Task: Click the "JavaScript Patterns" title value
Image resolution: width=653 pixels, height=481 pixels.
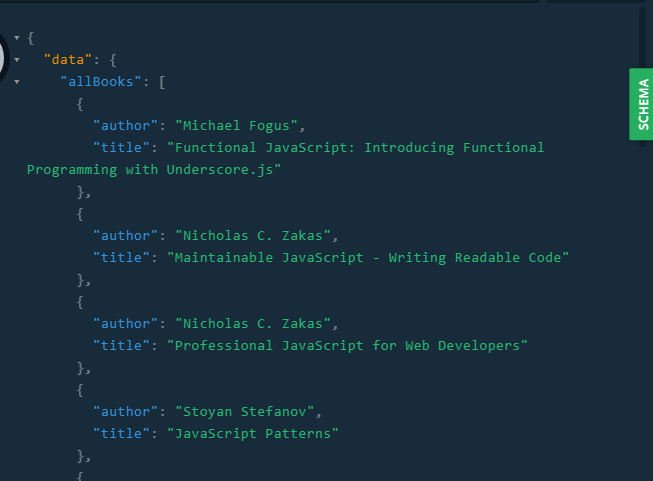Action: [x=252, y=434]
